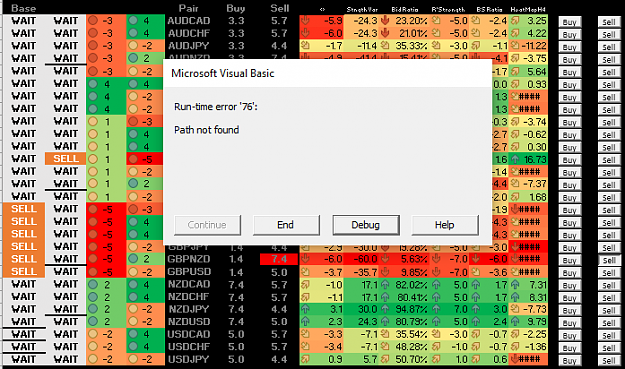Click the dialog's 'Path not found' message text
This screenshot has width=625, height=369.
pyautogui.click(x=206, y=130)
